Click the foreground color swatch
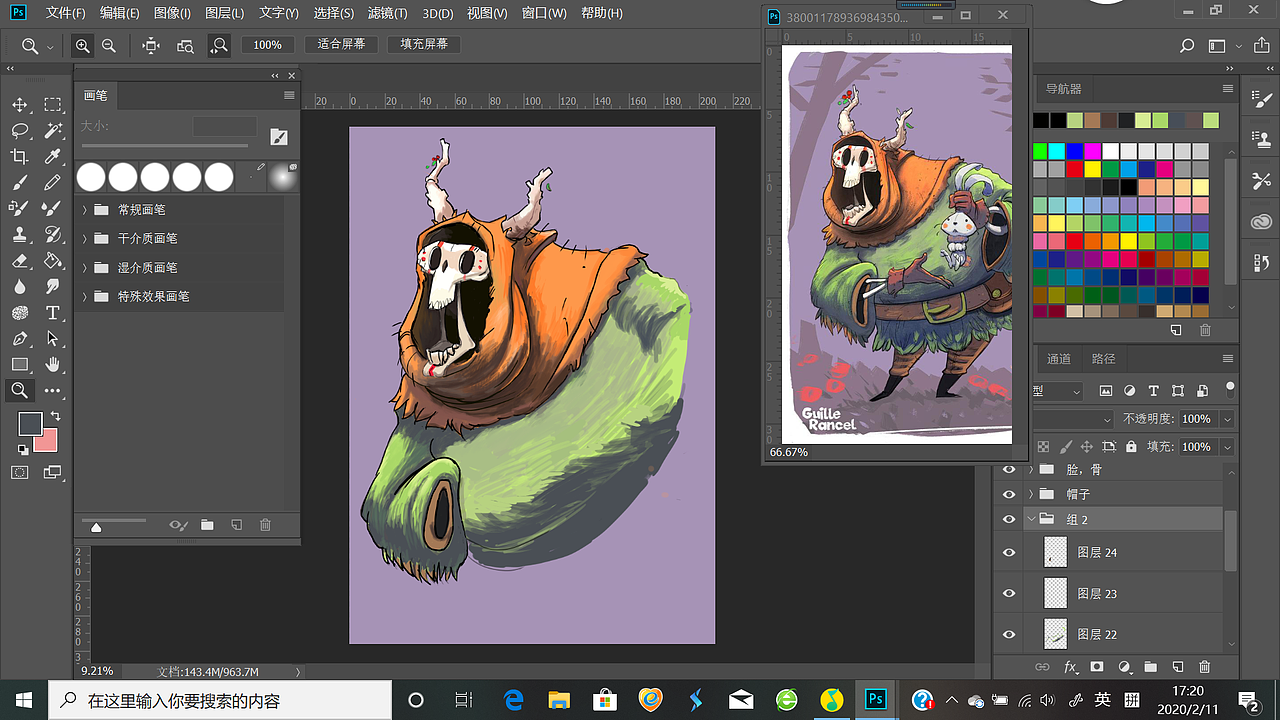The height and width of the screenshot is (720, 1280). (x=28, y=423)
